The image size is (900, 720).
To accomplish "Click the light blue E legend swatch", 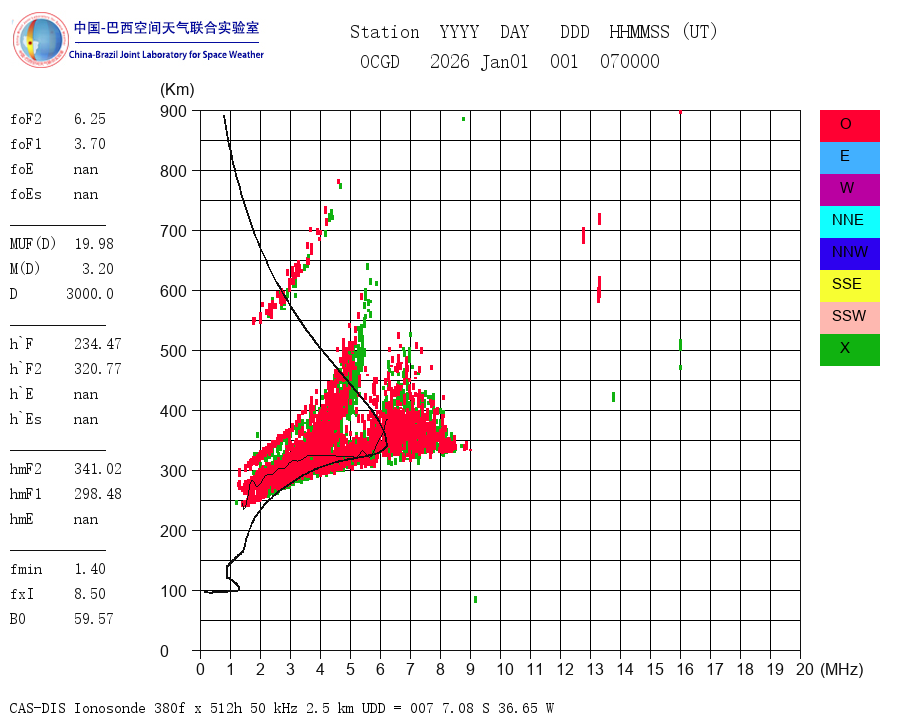I will 849,158.
